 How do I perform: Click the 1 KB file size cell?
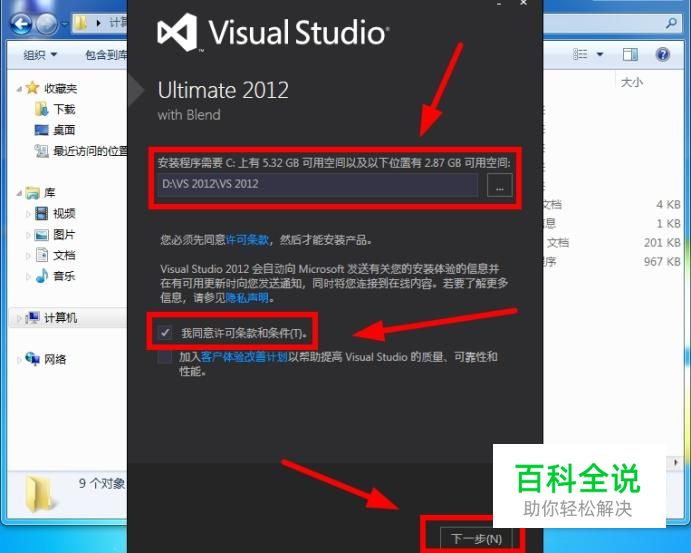pyautogui.click(x=668, y=223)
